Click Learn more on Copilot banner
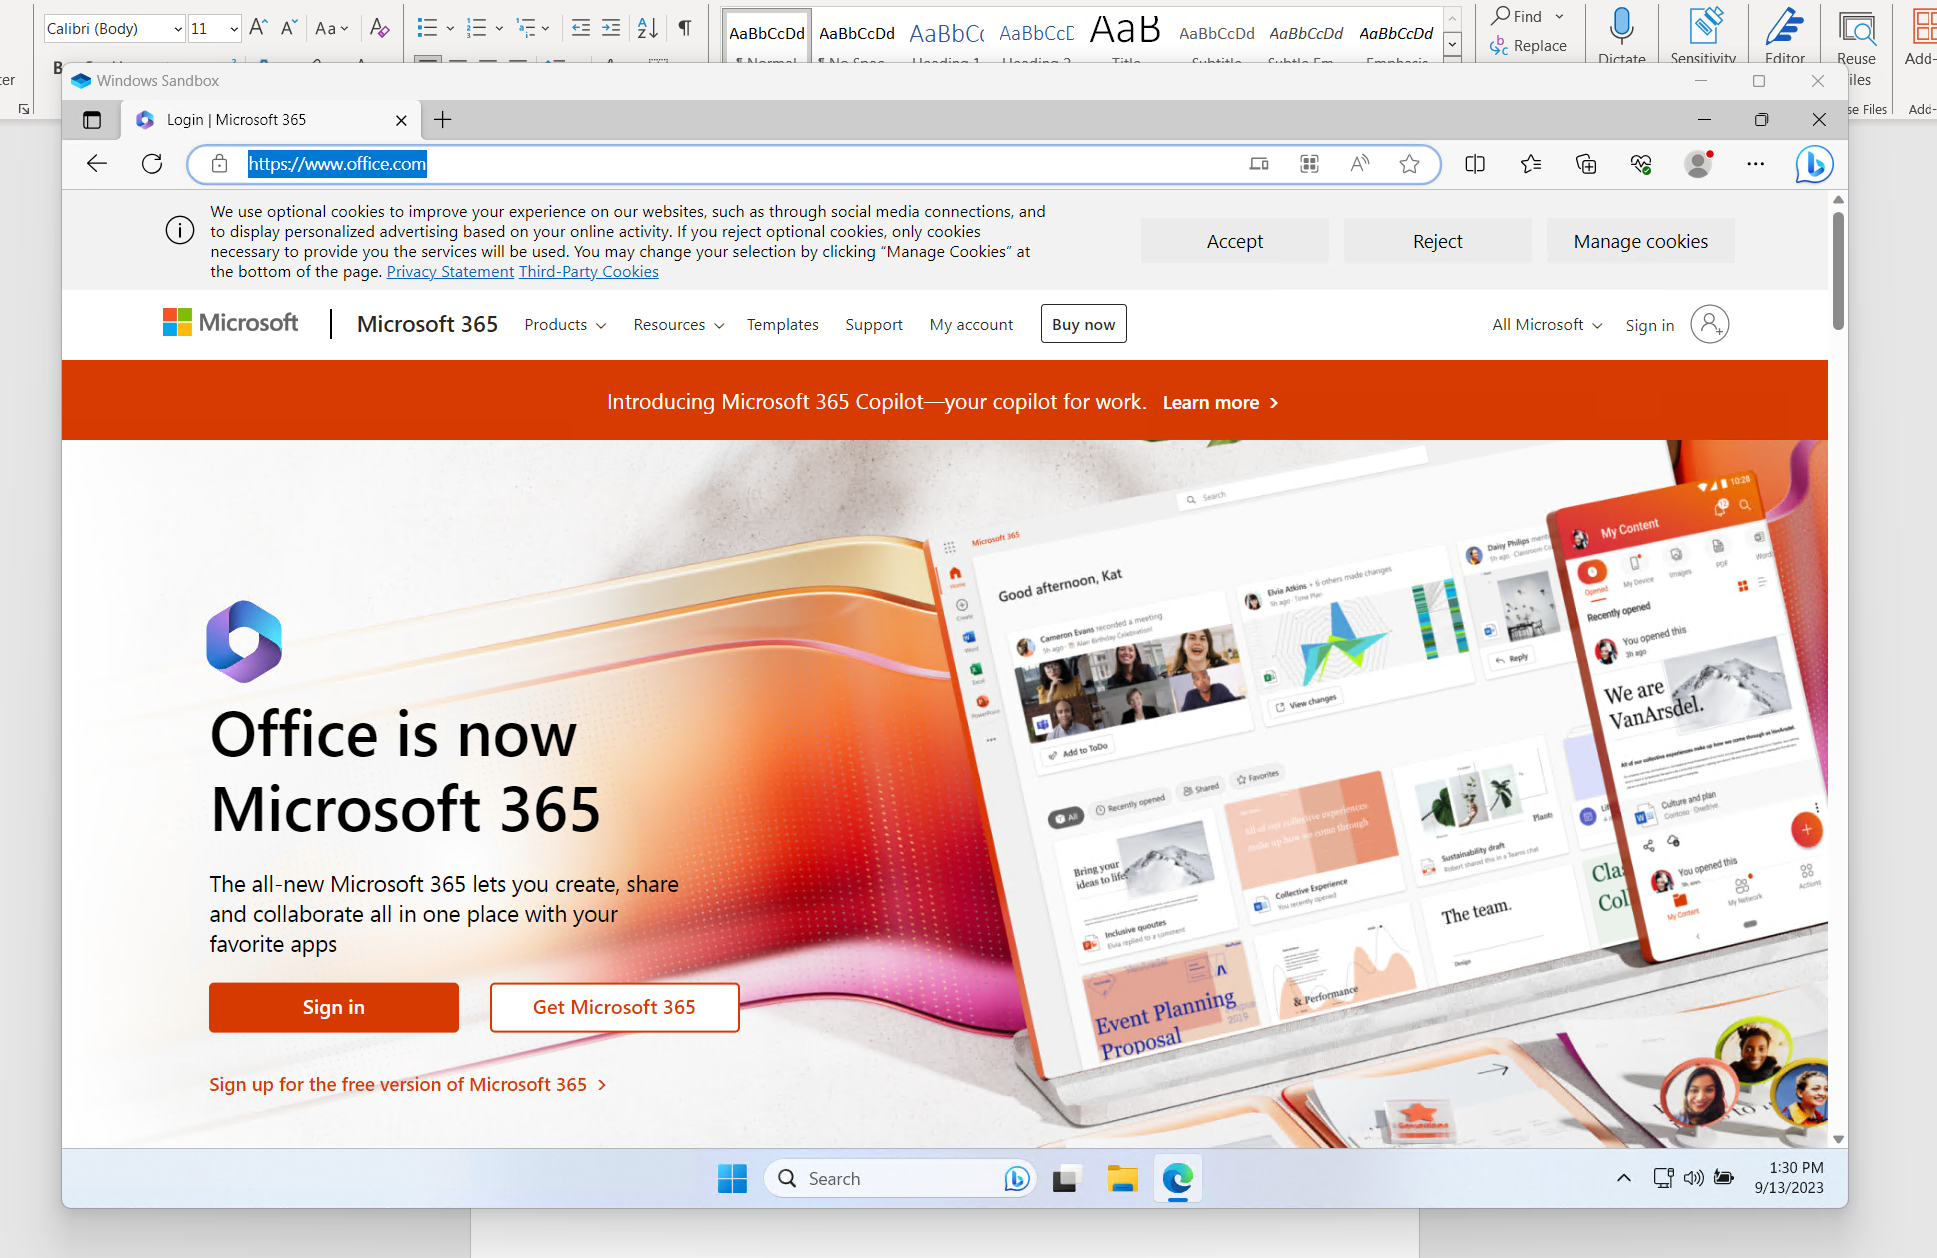Image resolution: width=1937 pixels, height=1258 pixels. pyautogui.click(x=1220, y=403)
